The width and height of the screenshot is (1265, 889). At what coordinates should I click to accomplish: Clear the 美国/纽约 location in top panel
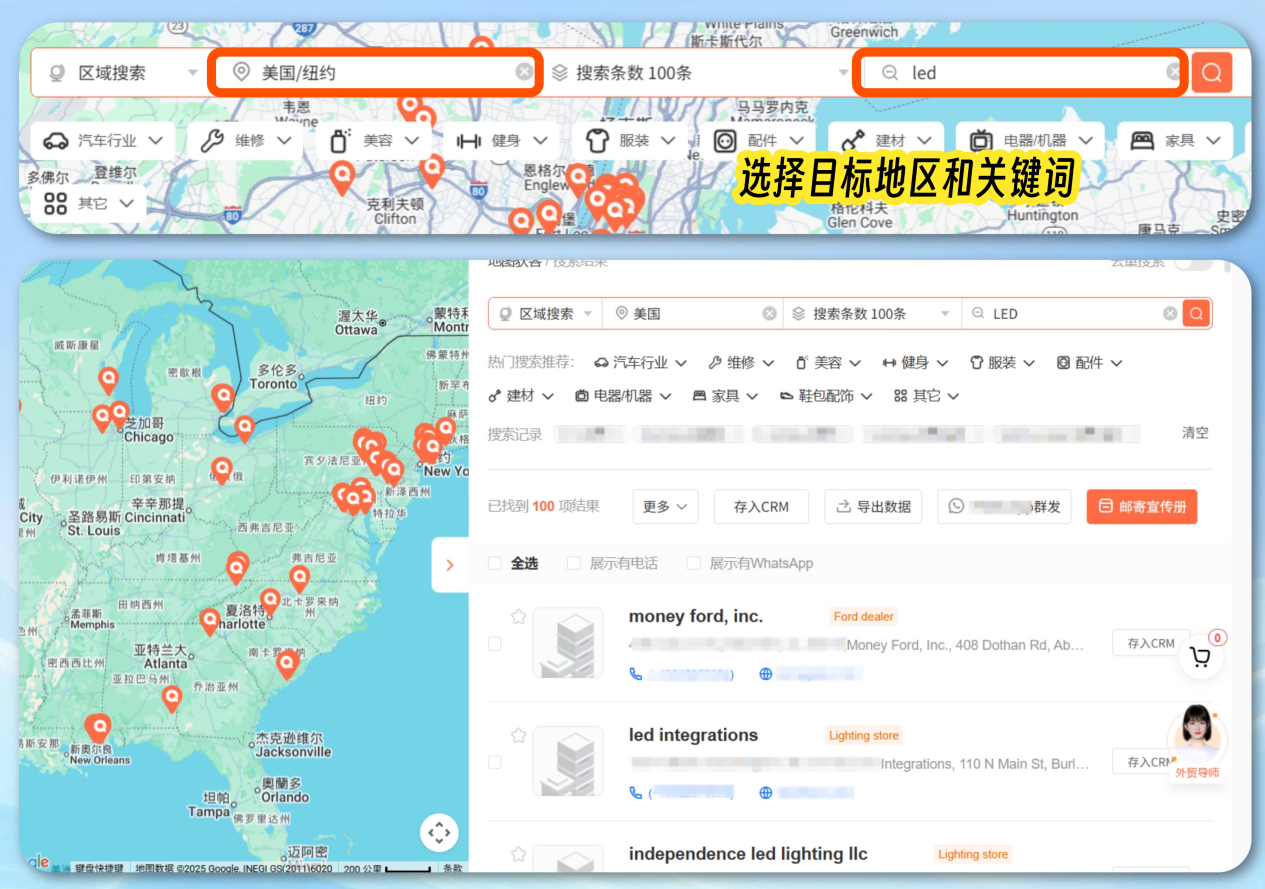click(x=524, y=72)
